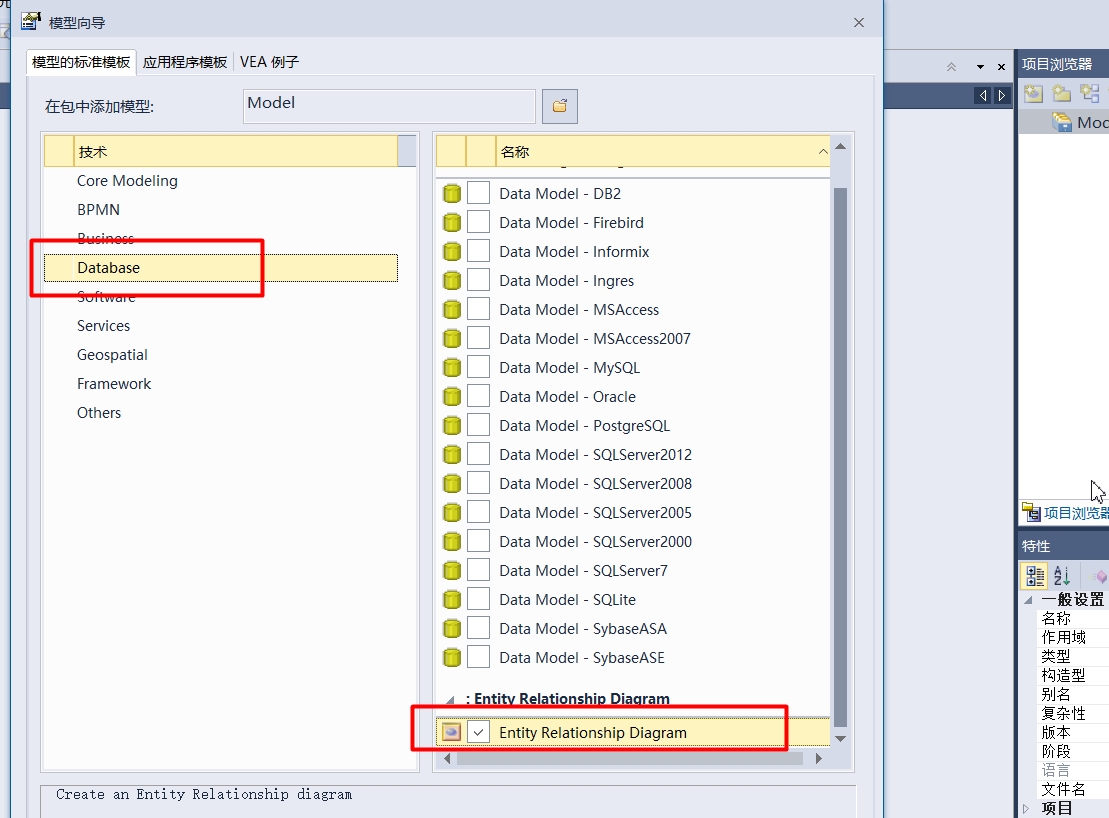This screenshot has height=818, width=1109.
Task: Check the Data Model - Oracle checkbox
Action: [478, 396]
